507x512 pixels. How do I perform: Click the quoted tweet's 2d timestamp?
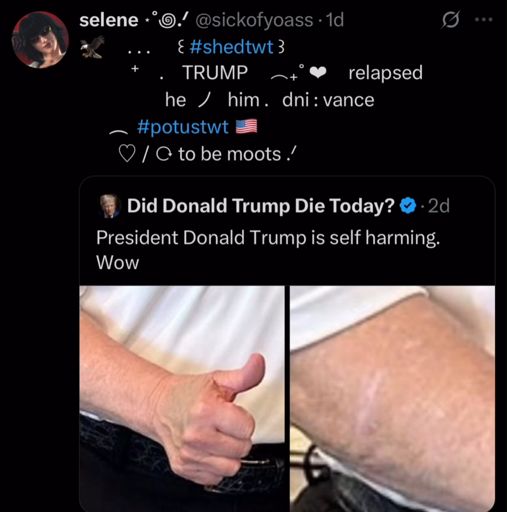click(439, 206)
